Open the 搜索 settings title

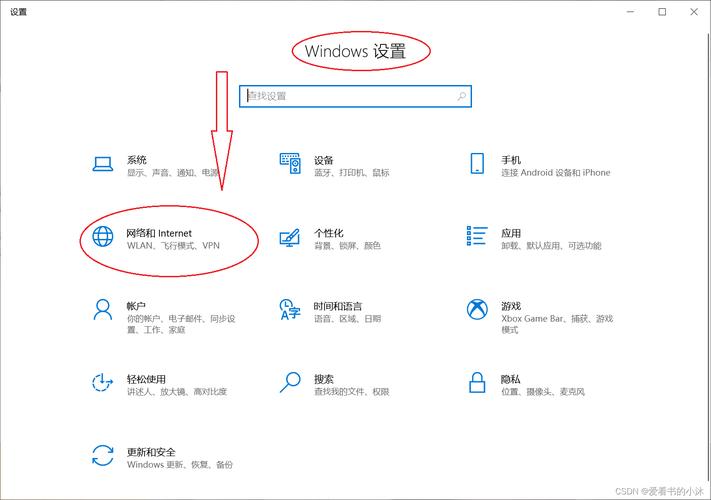(x=324, y=379)
